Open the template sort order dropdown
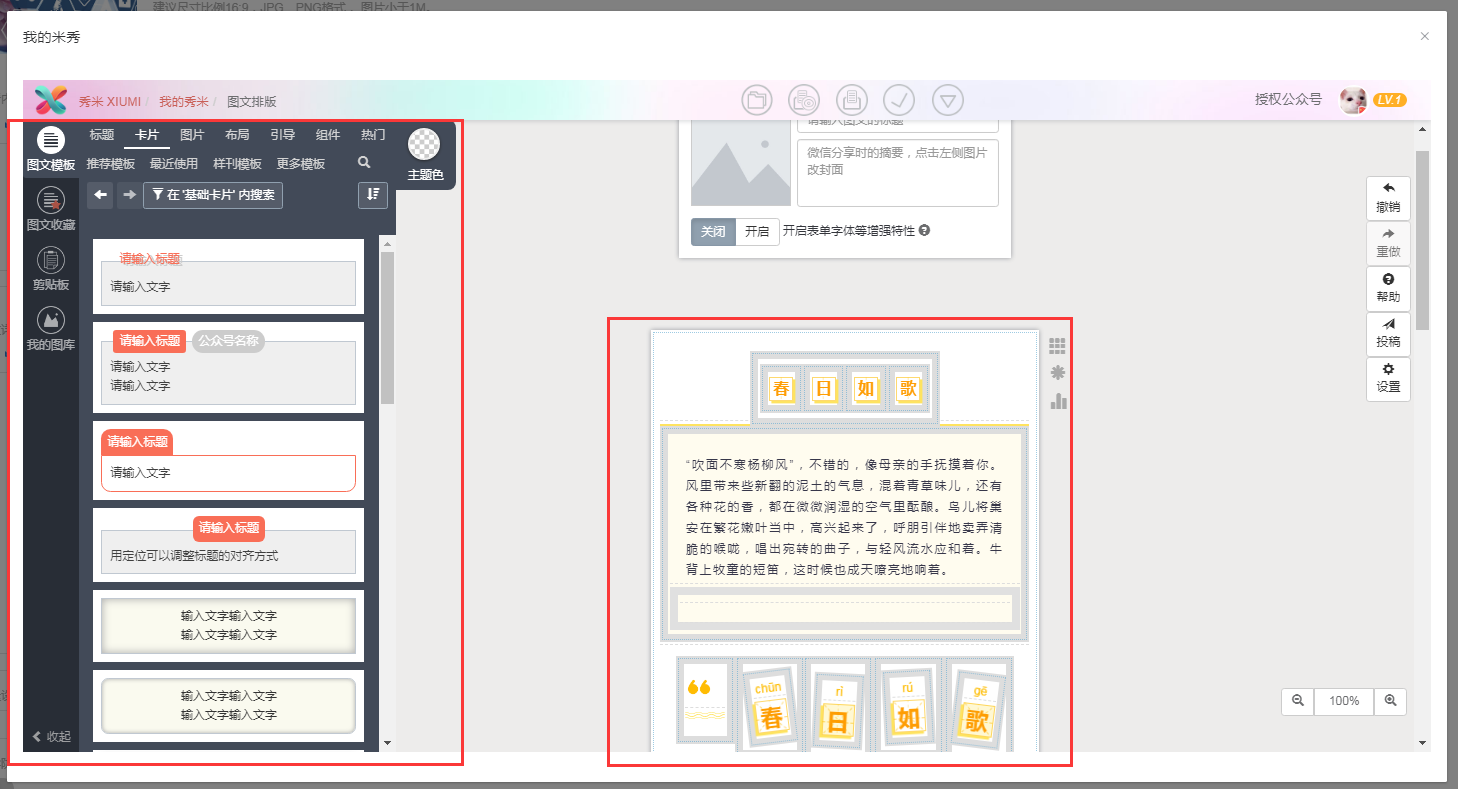This screenshot has height=789, width=1458. [x=372, y=194]
